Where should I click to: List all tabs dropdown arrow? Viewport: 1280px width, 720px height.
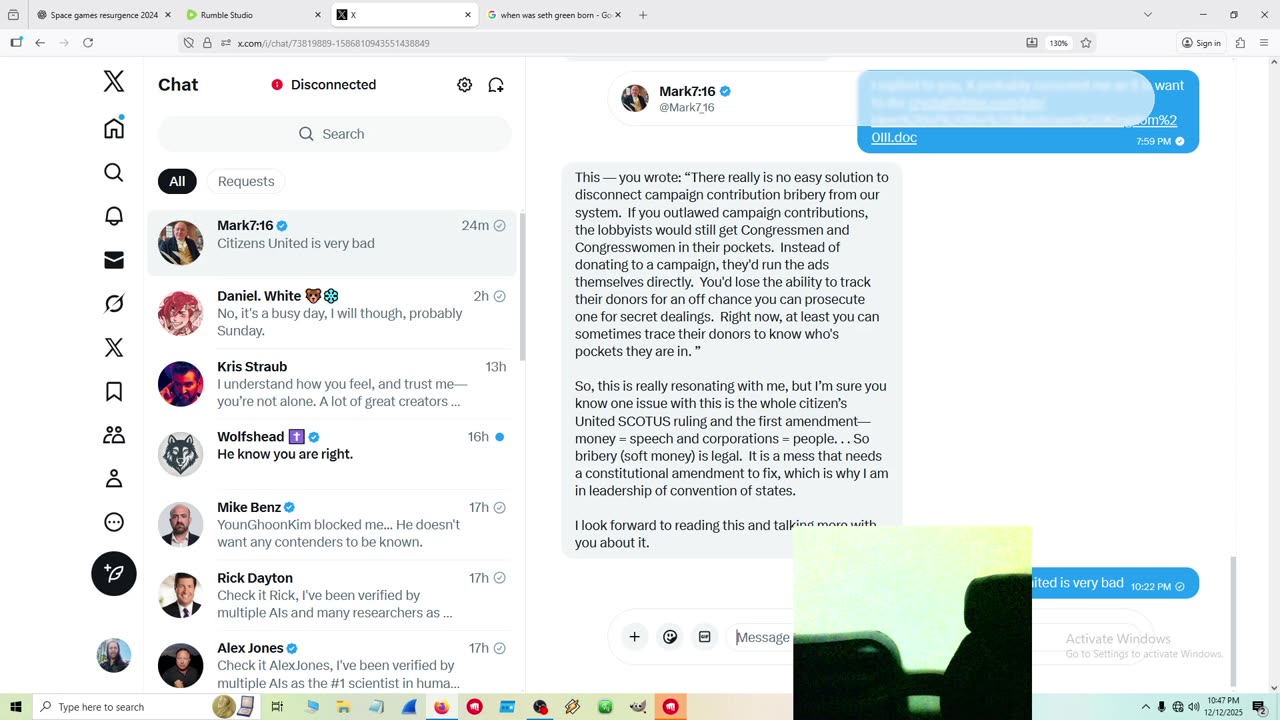coord(1148,15)
